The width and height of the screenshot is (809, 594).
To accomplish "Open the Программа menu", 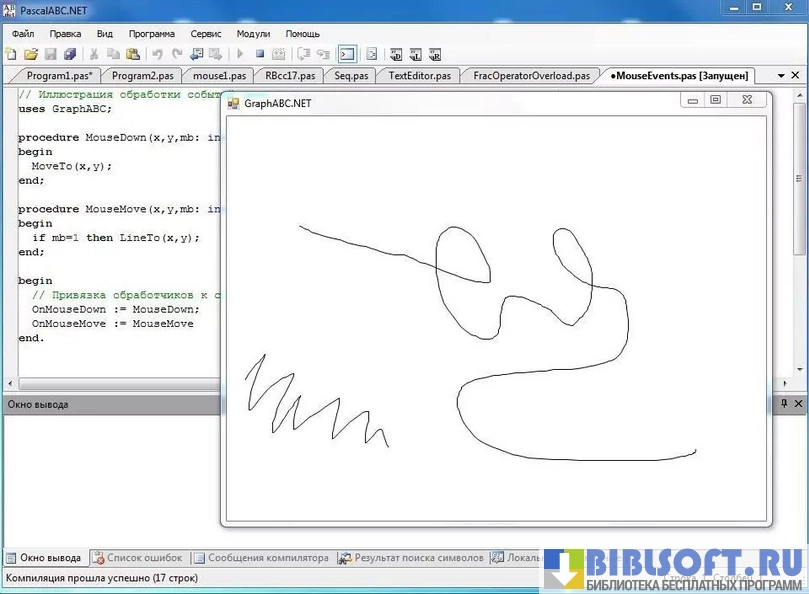I will (x=151, y=33).
